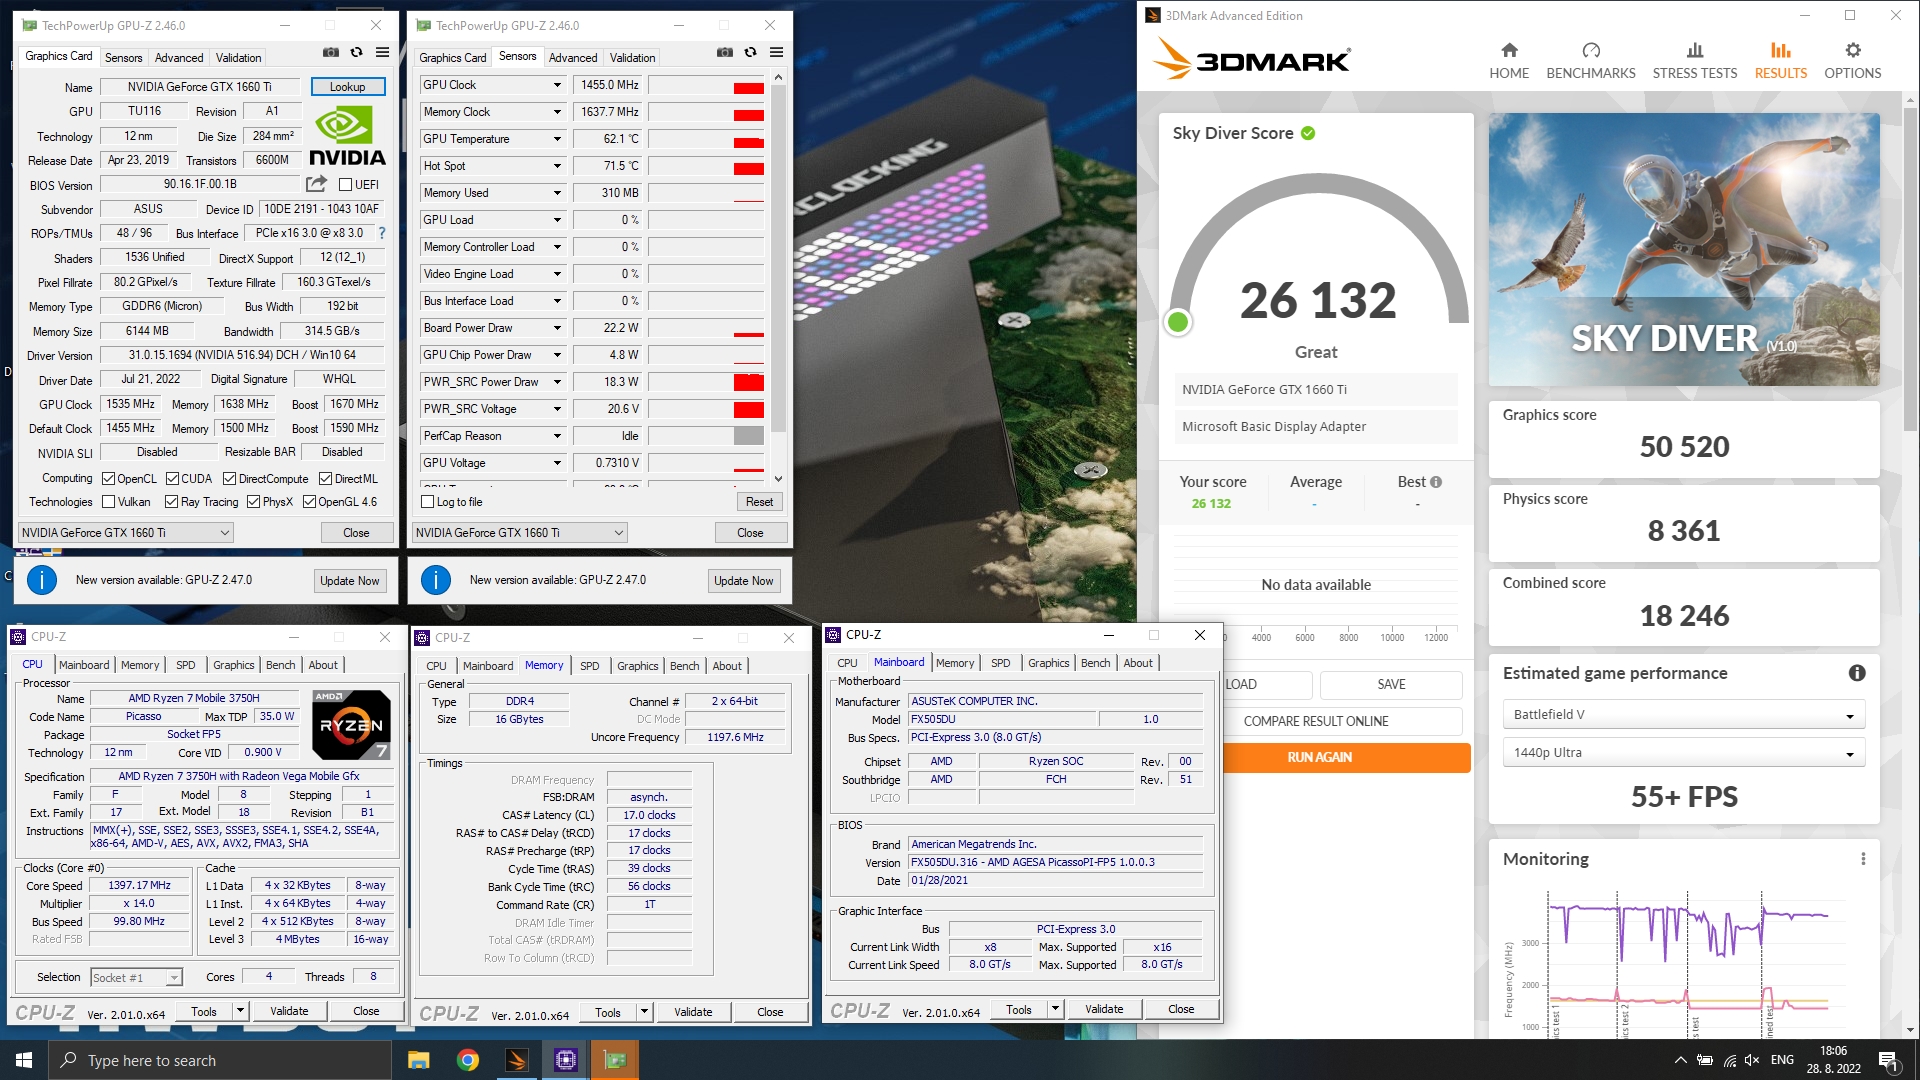Click the info icon next to Best score
This screenshot has height=1080, width=1920.
pos(1436,482)
